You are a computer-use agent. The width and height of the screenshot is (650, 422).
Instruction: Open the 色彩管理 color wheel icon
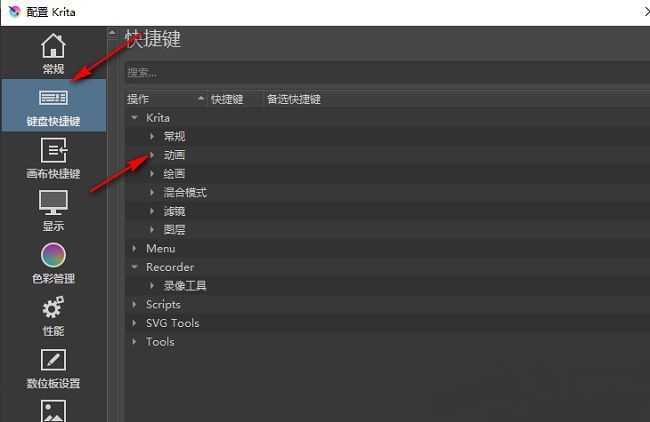[x=53, y=255]
